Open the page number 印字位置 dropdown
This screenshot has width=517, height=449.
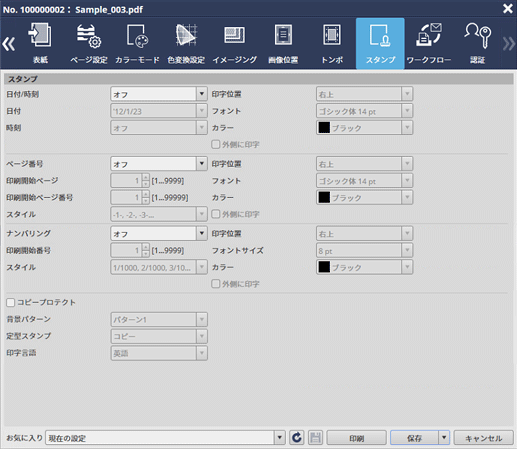[x=364, y=164]
